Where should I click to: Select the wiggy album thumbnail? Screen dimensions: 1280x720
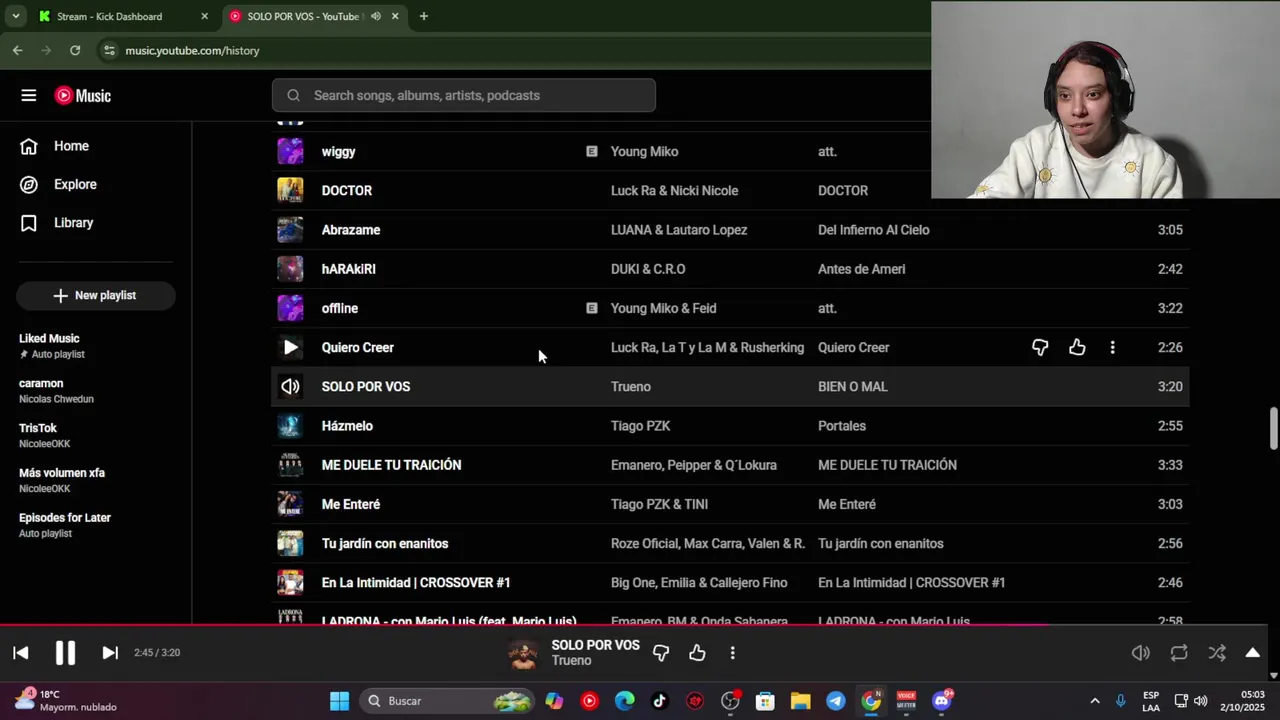point(290,151)
